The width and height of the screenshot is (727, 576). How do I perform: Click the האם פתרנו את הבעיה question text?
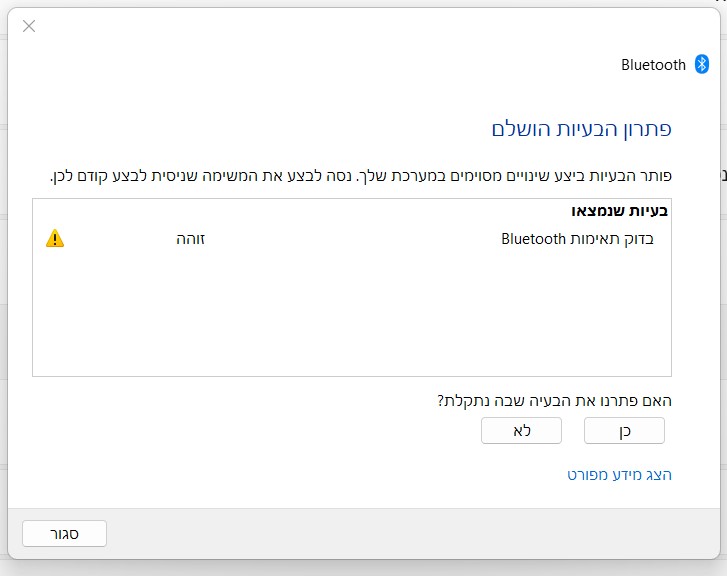pyautogui.click(x=554, y=400)
